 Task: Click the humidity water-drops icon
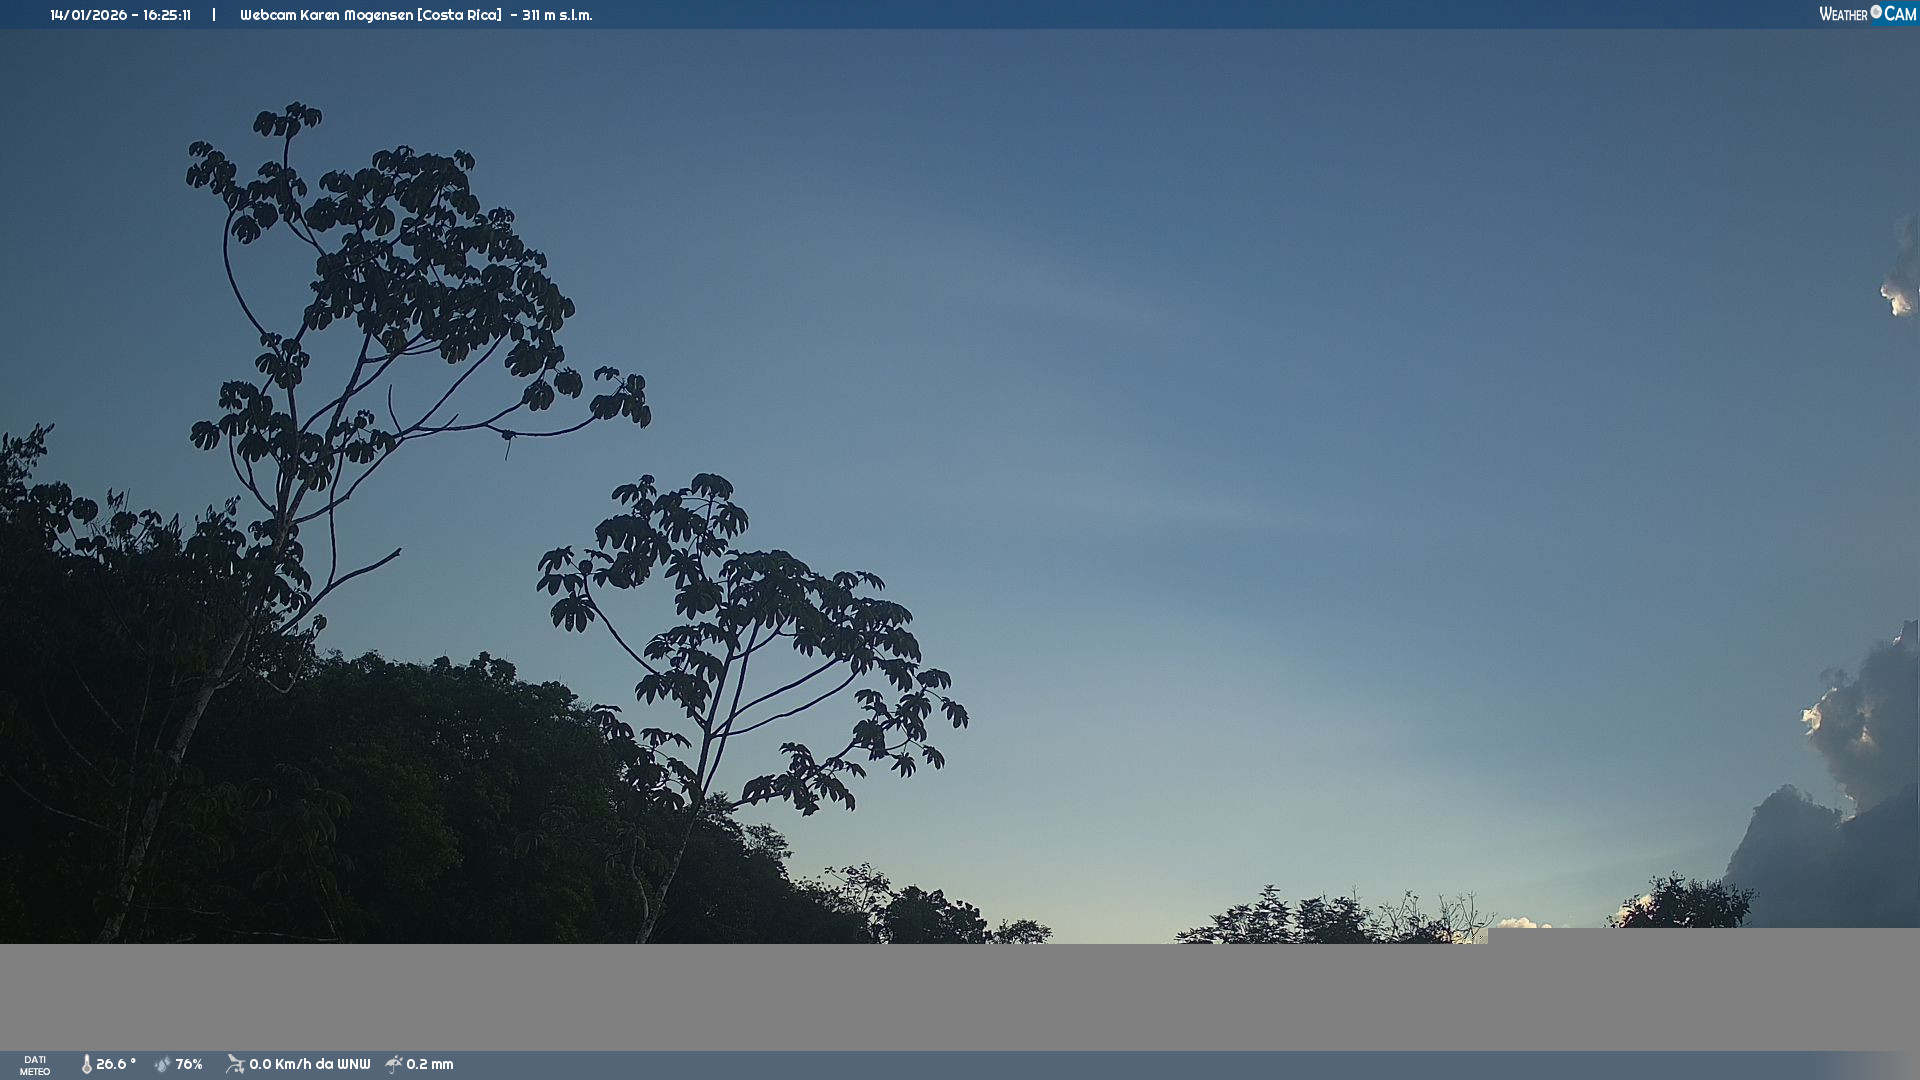[x=162, y=1065]
